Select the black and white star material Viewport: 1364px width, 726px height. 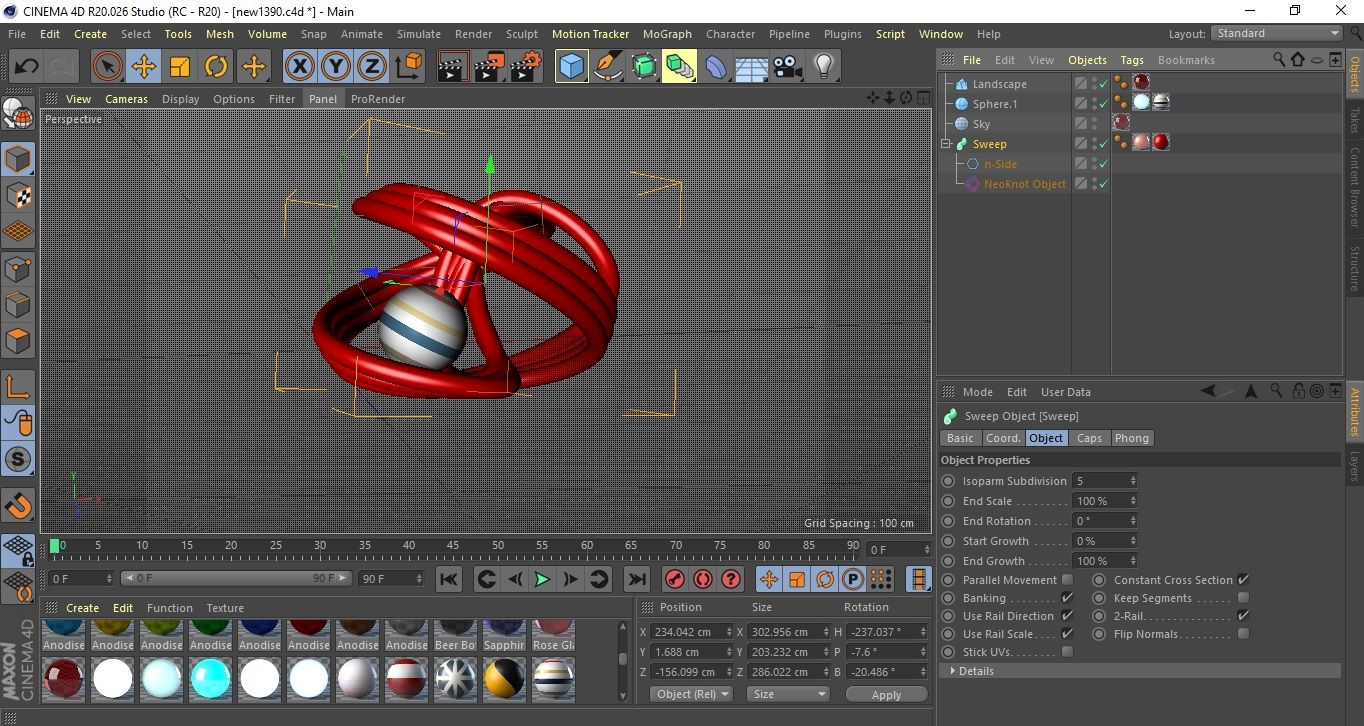click(455, 679)
